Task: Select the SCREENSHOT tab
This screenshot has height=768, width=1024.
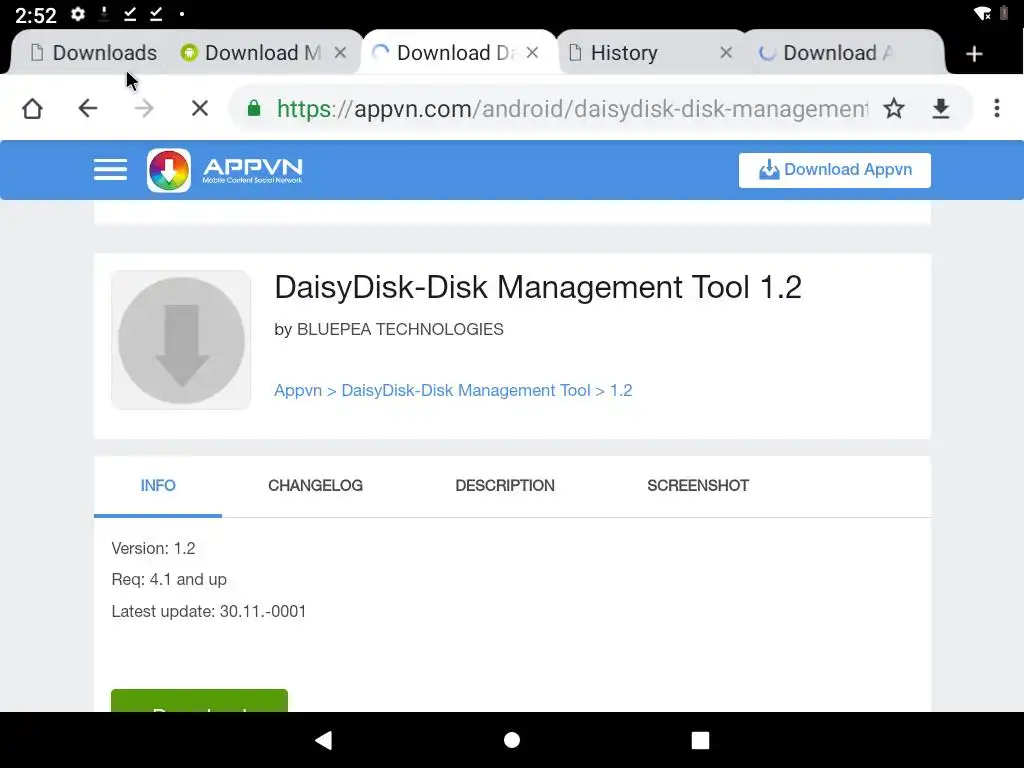Action: click(x=698, y=486)
